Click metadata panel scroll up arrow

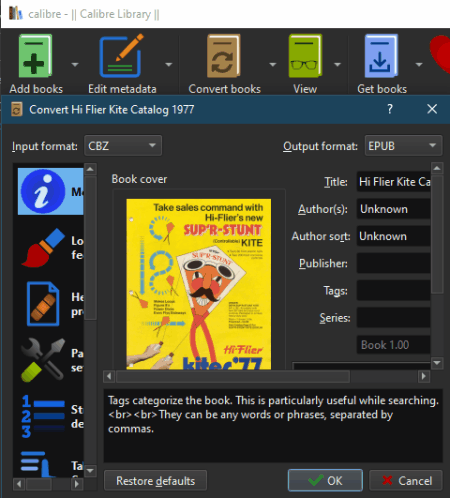437,168
